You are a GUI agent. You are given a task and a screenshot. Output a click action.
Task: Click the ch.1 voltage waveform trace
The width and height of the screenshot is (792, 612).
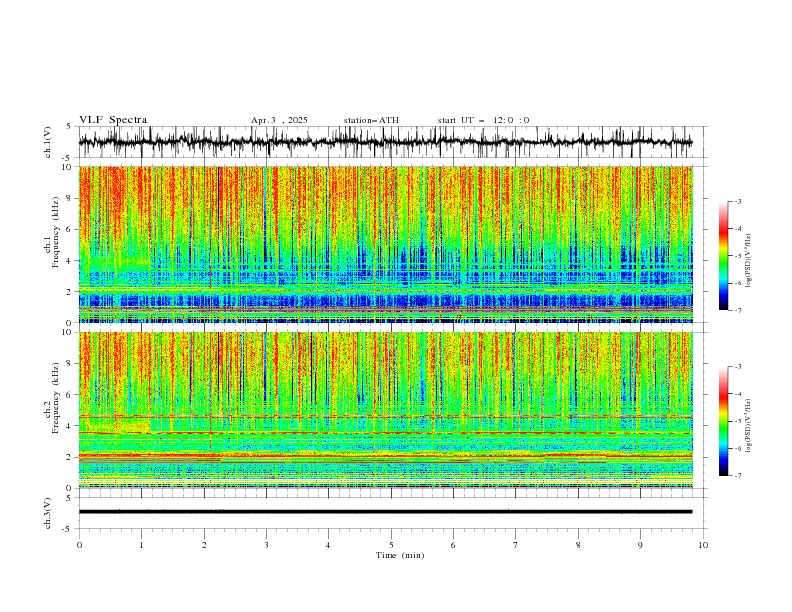[x=385, y=142]
